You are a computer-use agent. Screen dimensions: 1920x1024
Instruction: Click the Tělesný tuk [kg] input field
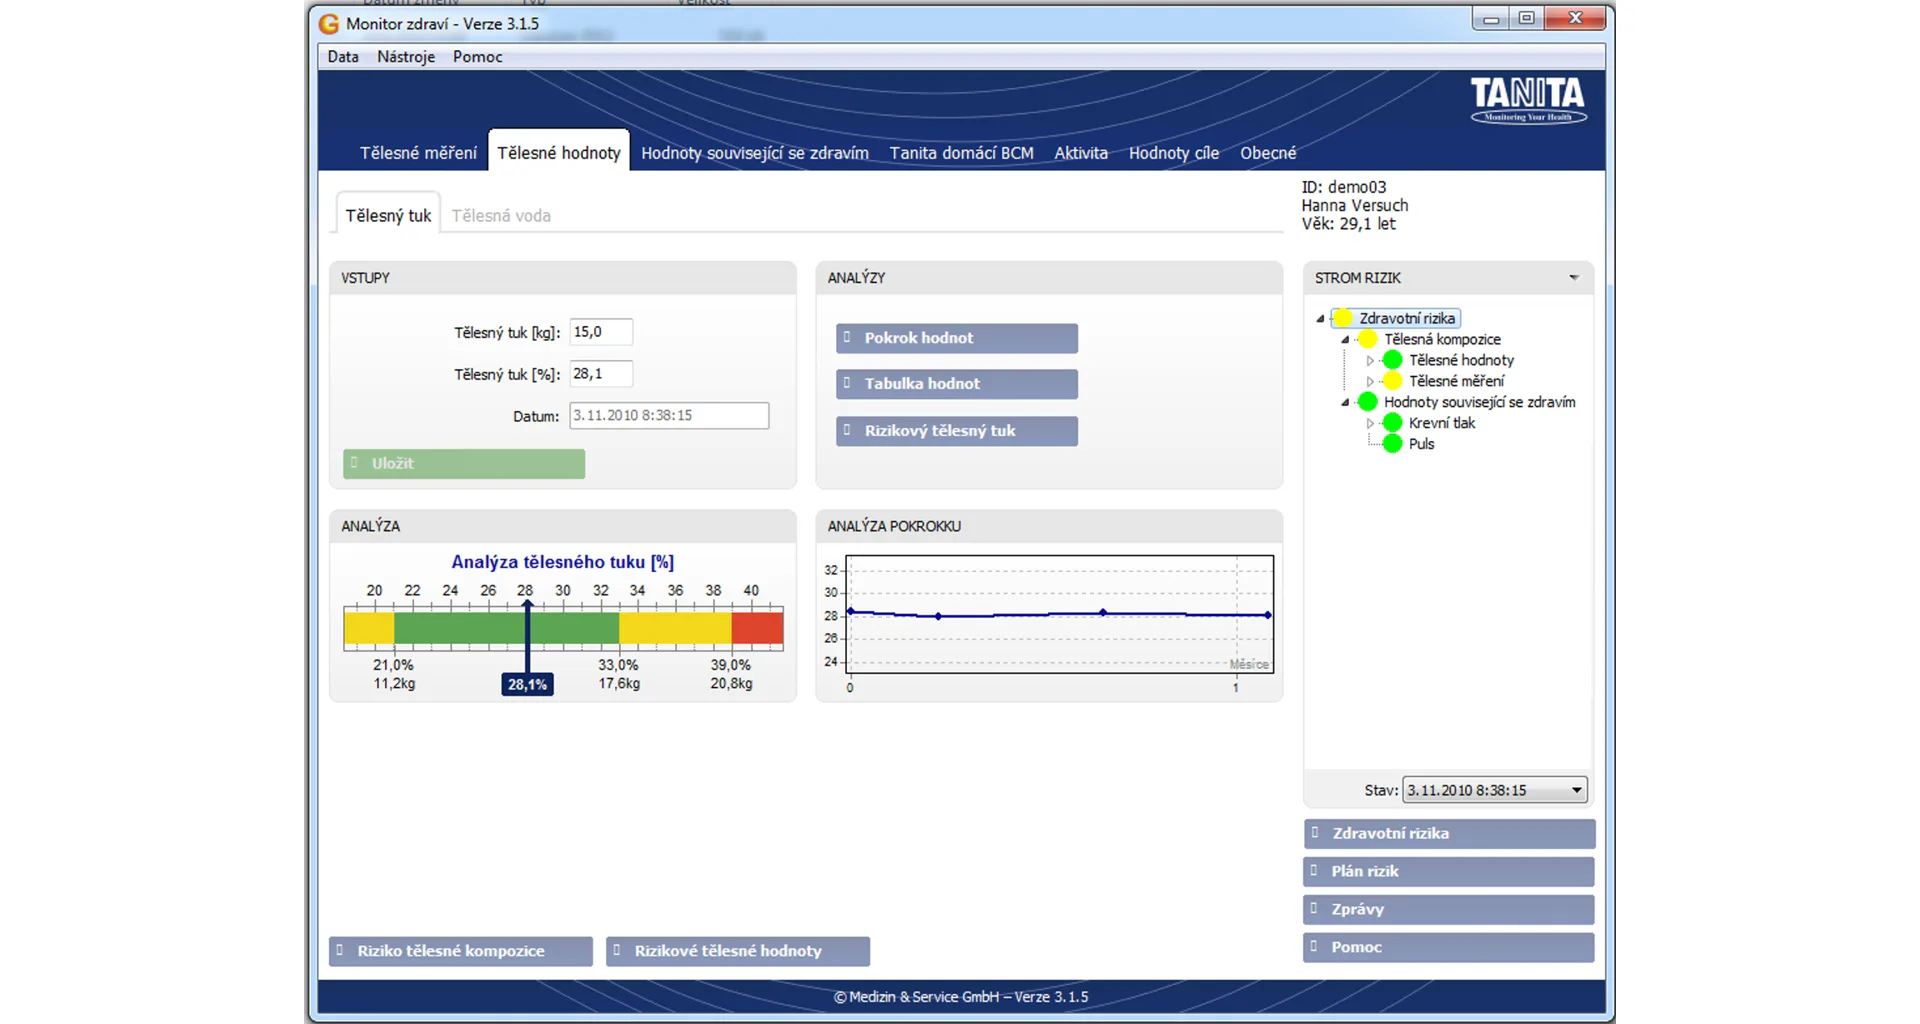click(x=600, y=332)
